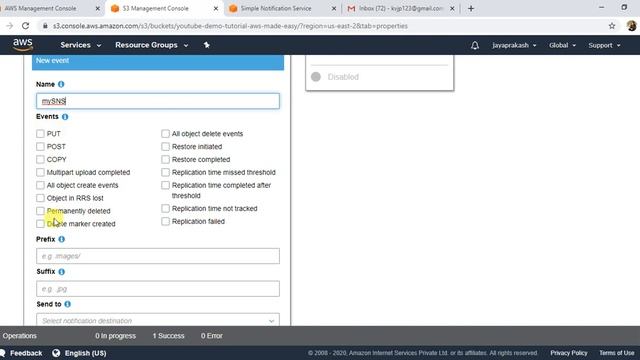Click the language globe icon in the footer
Image resolution: width=640 pixels, height=360 pixels.
tap(56, 353)
